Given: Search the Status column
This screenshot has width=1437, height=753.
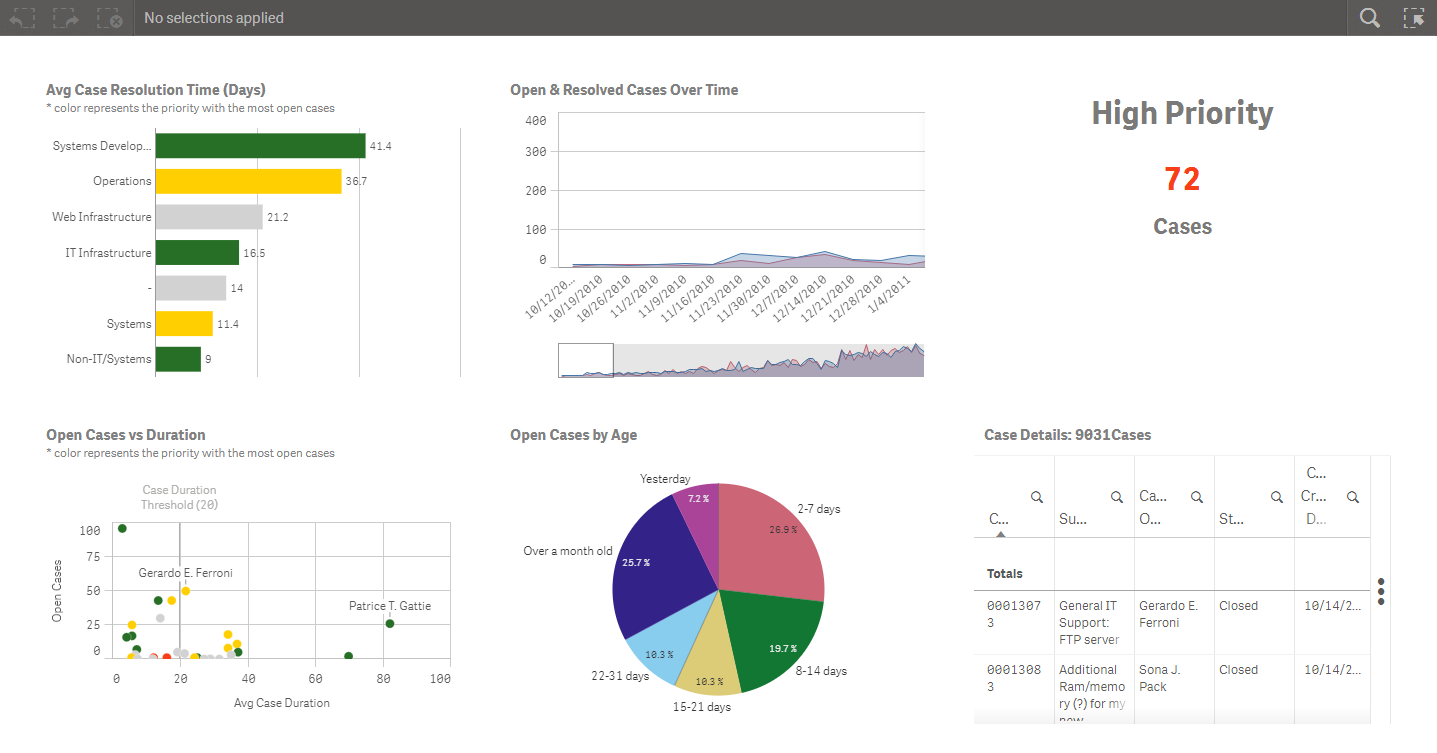Looking at the screenshot, I should [1276, 496].
